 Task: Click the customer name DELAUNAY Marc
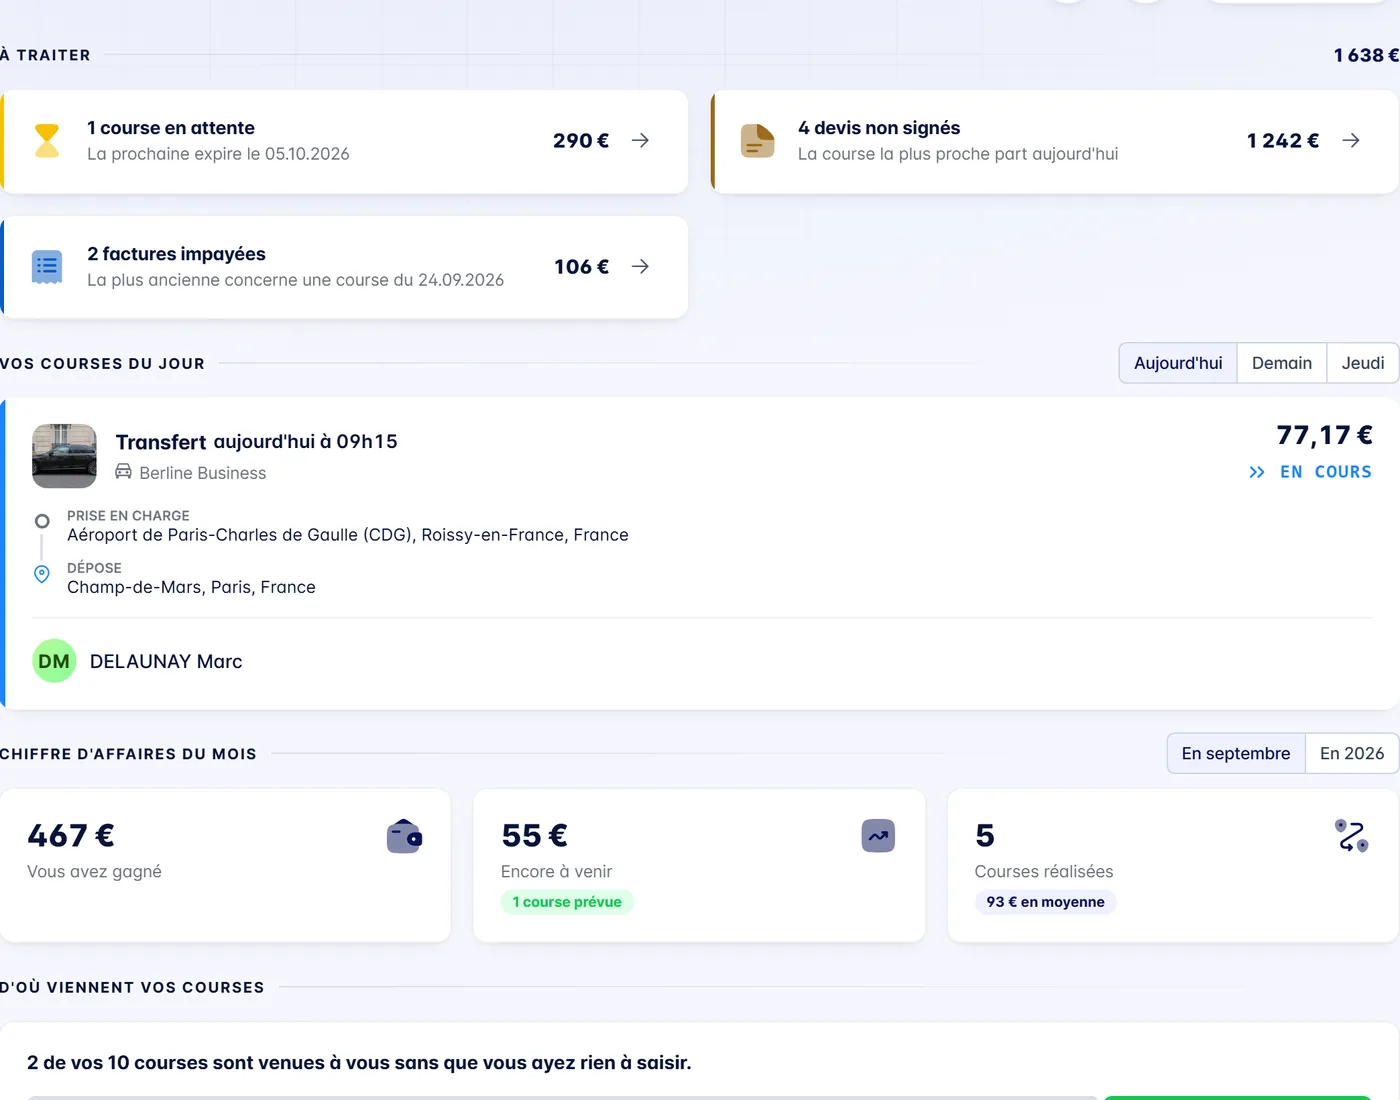(166, 661)
